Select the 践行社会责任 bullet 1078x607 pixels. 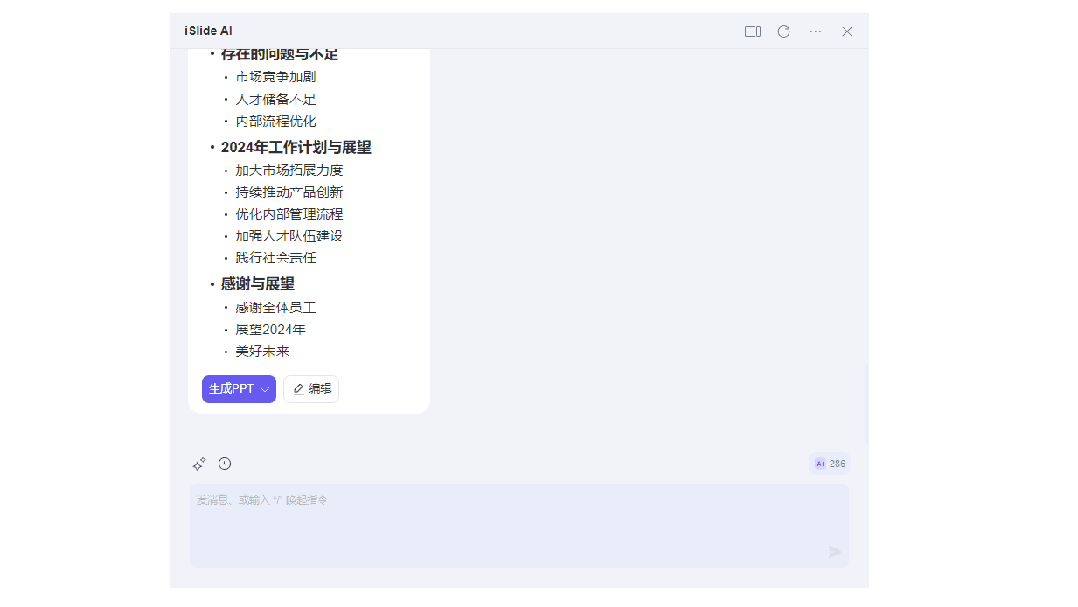[276, 258]
